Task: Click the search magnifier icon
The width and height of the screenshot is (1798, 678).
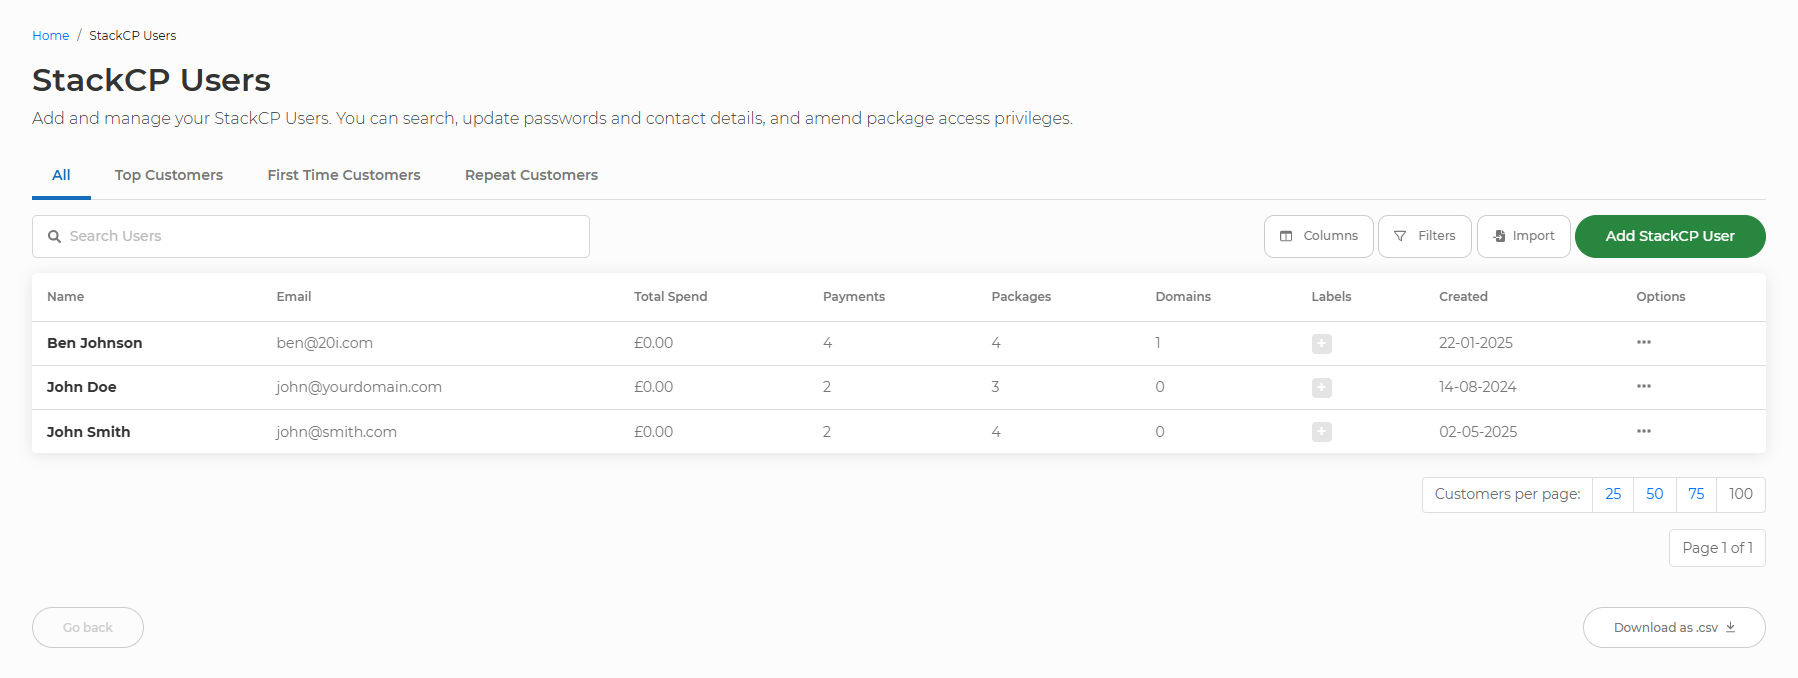Action: coord(55,237)
